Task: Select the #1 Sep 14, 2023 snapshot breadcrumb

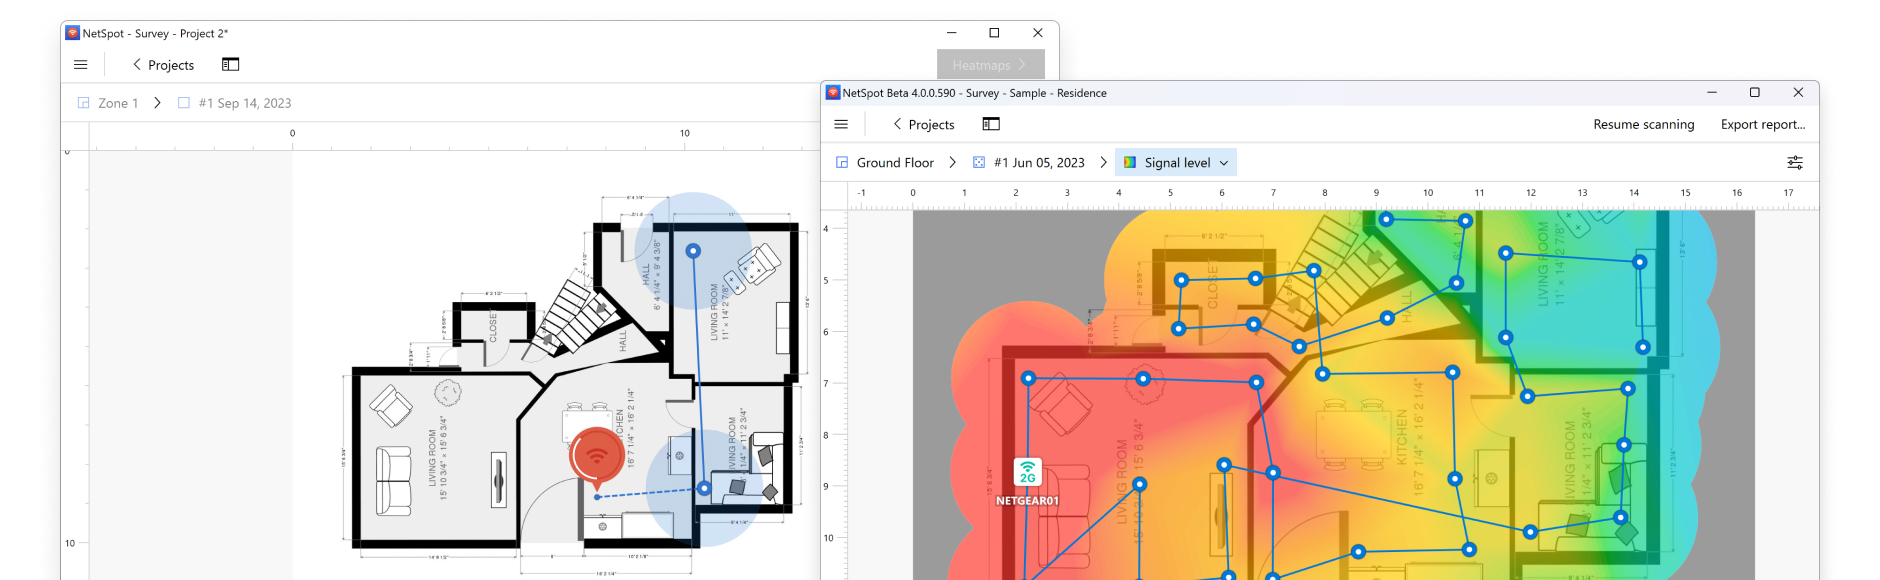Action: tap(234, 103)
